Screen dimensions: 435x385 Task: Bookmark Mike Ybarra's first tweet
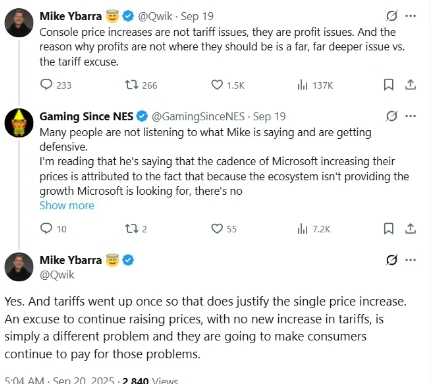click(389, 85)
